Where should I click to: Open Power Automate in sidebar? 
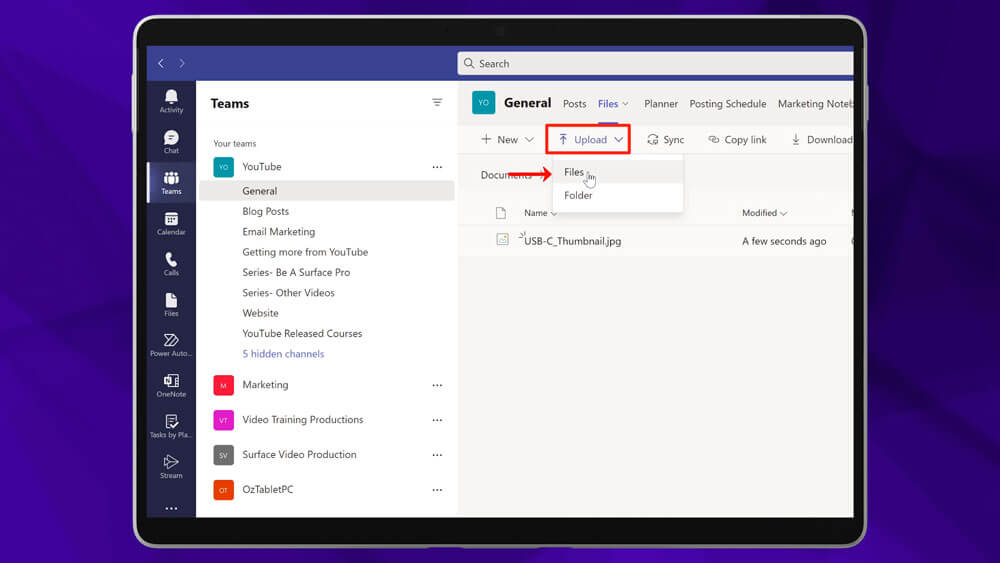(171, 345)
